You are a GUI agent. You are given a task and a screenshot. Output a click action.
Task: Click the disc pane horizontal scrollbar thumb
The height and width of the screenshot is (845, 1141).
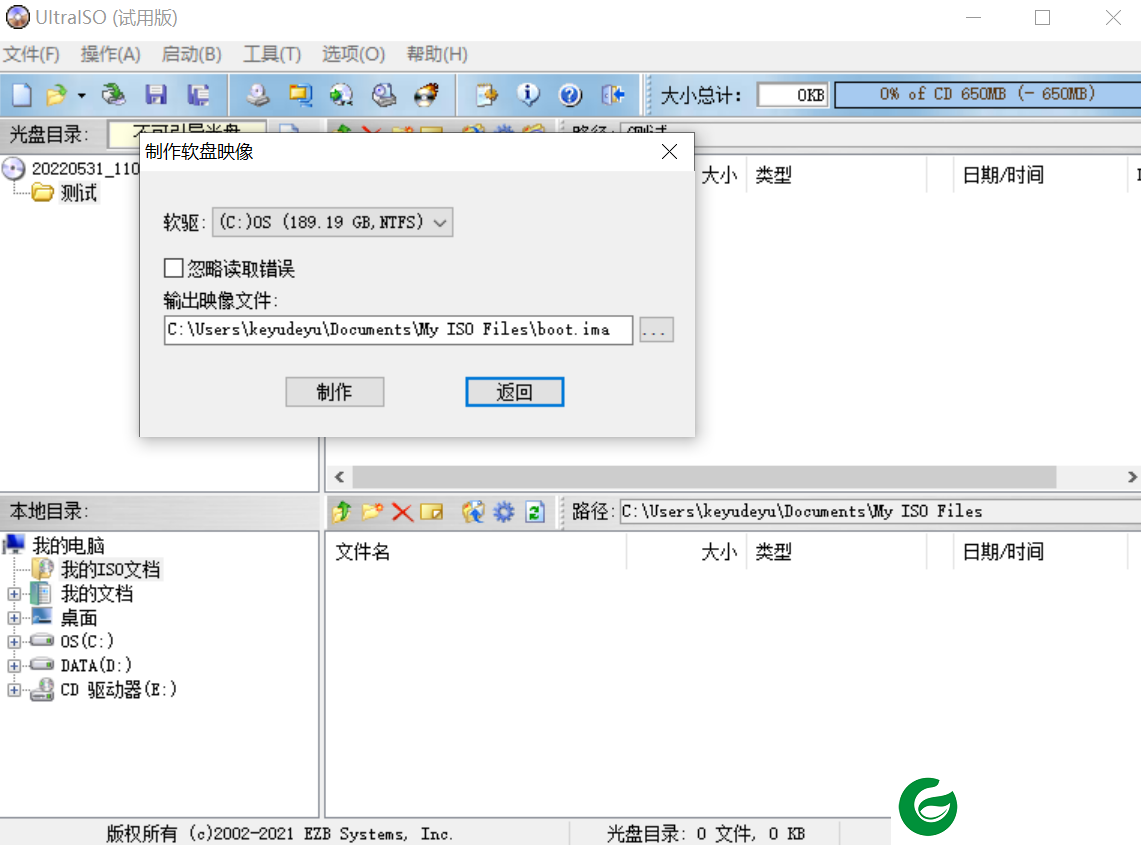[x=704, y=477]
